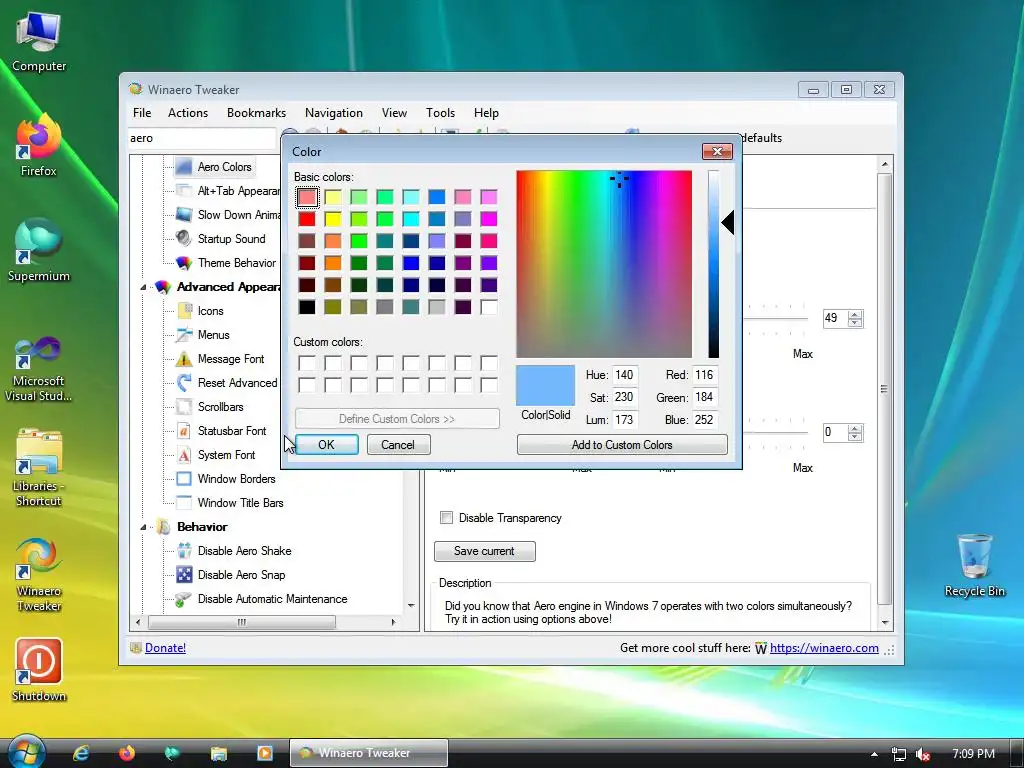
Task: Click the Scrollbars icon in the tree
Action: 184,407
